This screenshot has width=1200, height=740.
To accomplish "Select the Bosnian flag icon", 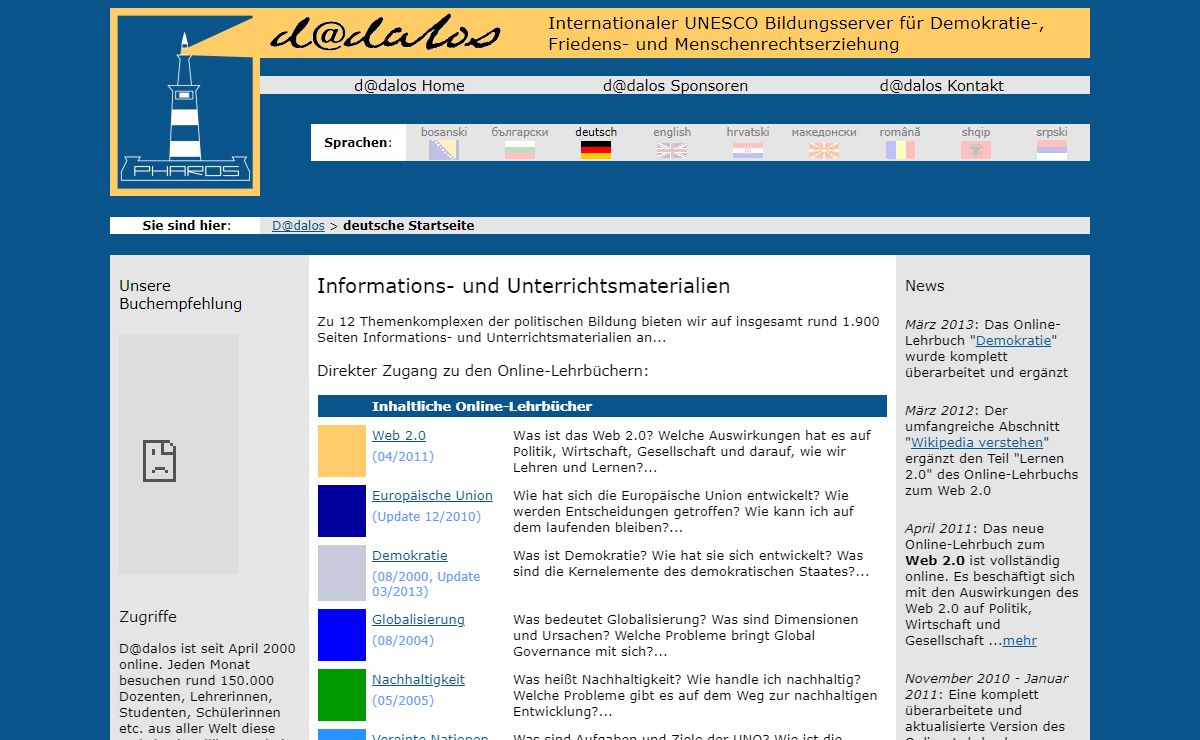I will [444, 151].
